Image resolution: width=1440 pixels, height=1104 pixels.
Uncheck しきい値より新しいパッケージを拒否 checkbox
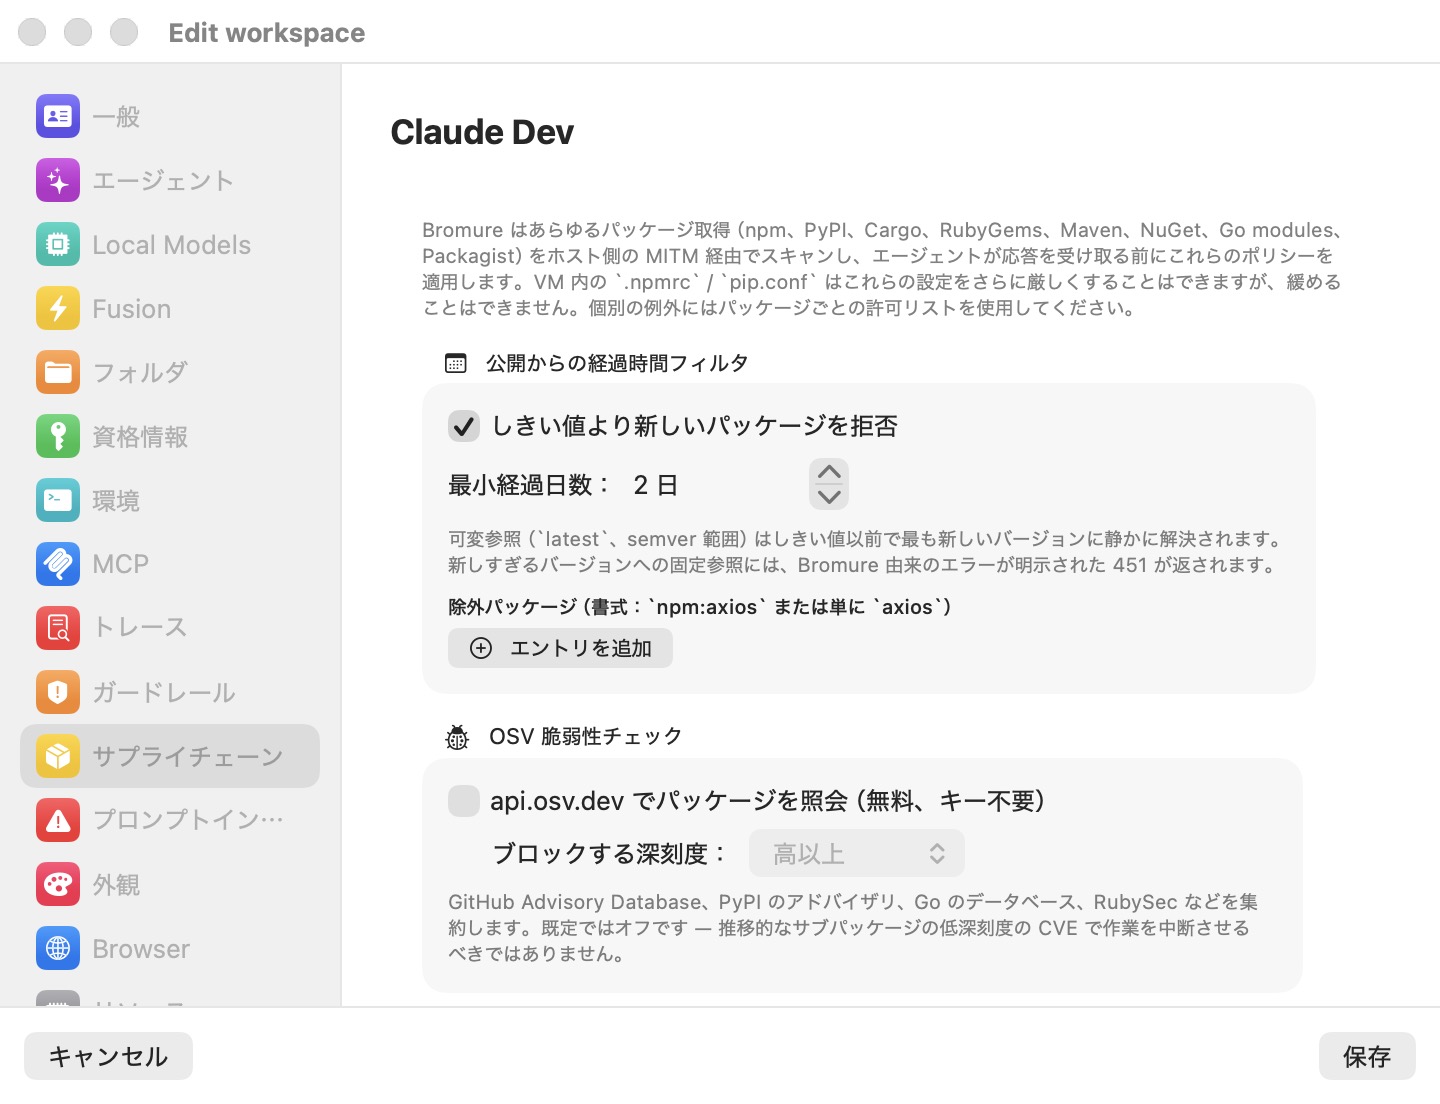click(463, 426)
